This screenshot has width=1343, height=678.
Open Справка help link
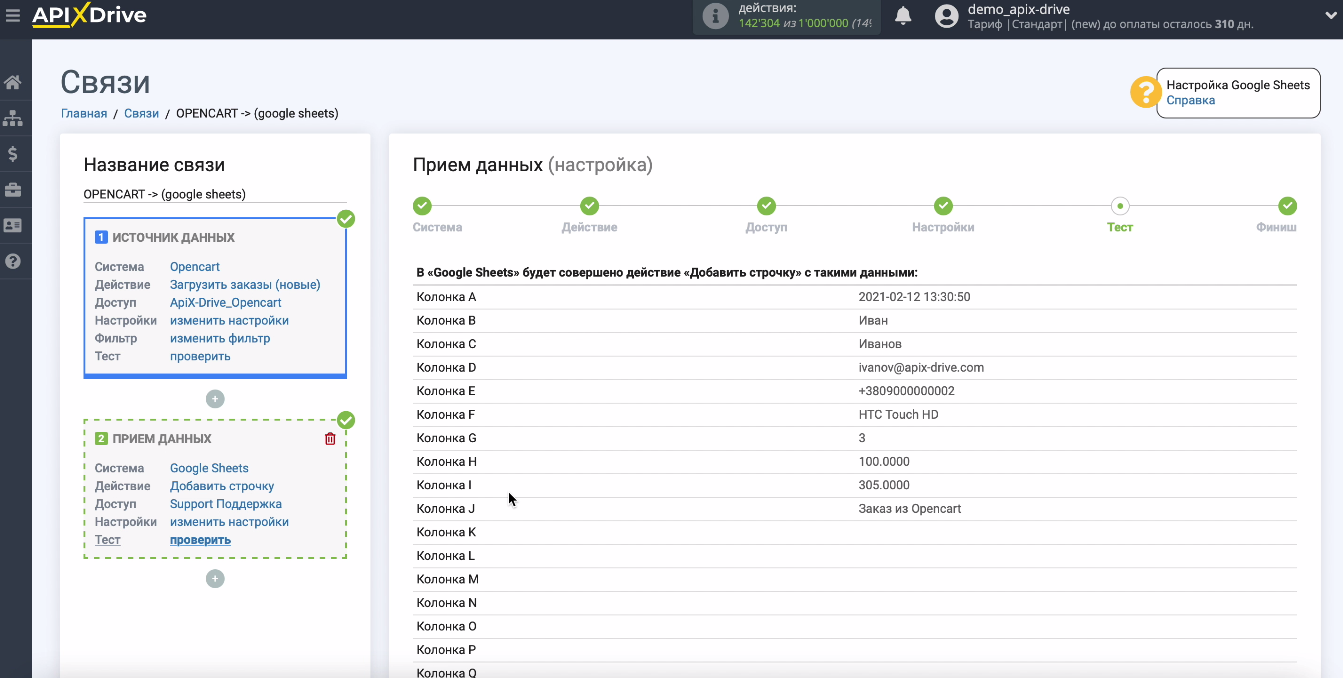(x=1191, y=100)
